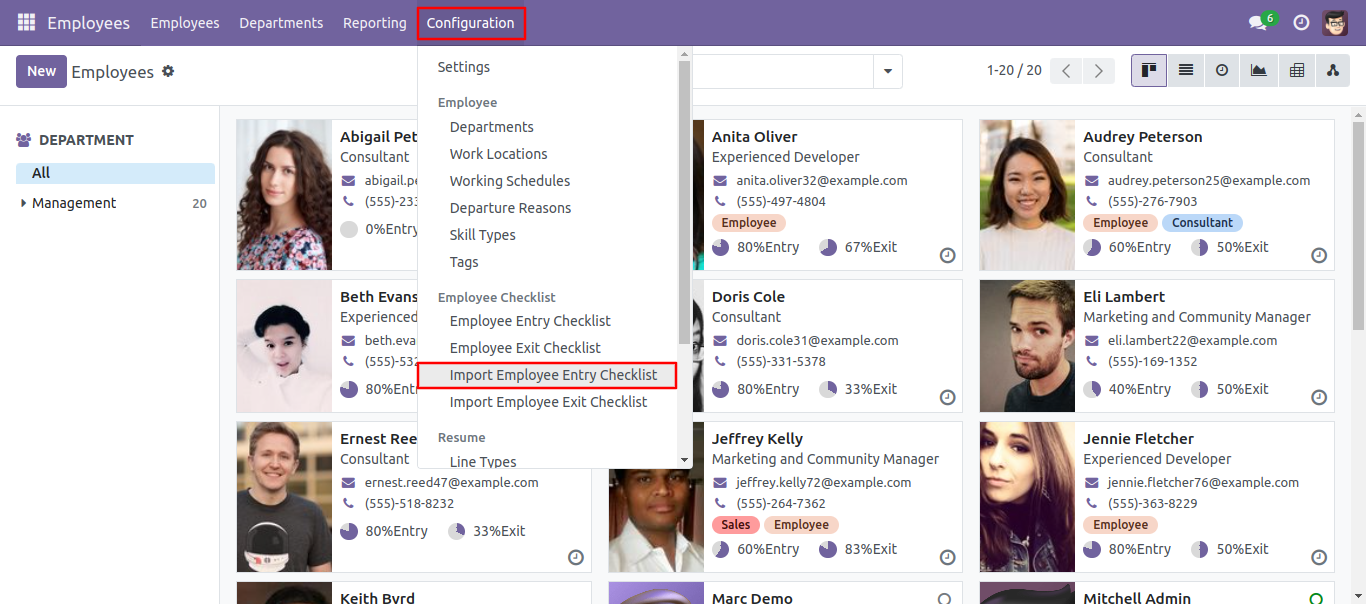This screenshot has height=604, width=1366.
Task: Open the conversations messages icon
Action: [x=1258, y=22]
